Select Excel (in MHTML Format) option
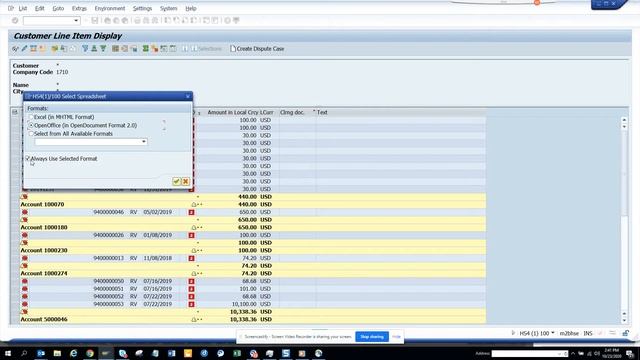 (31, 117)
